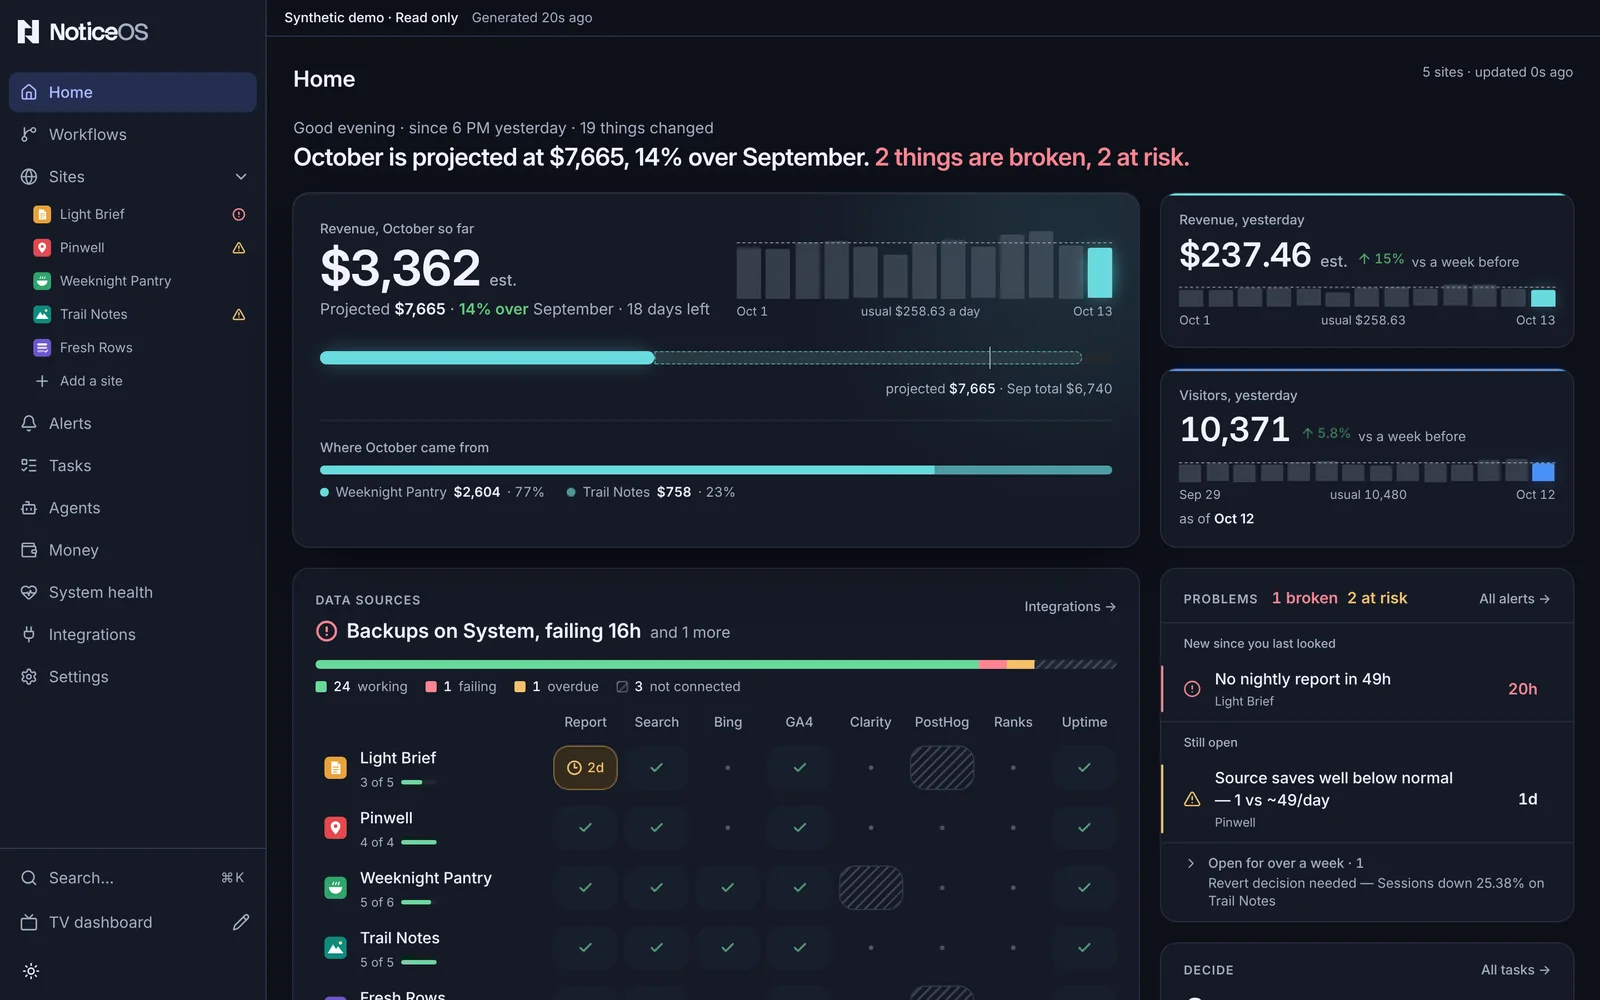Click the Money wallet icon
1600x1000 pixels.
coord(29,550)
